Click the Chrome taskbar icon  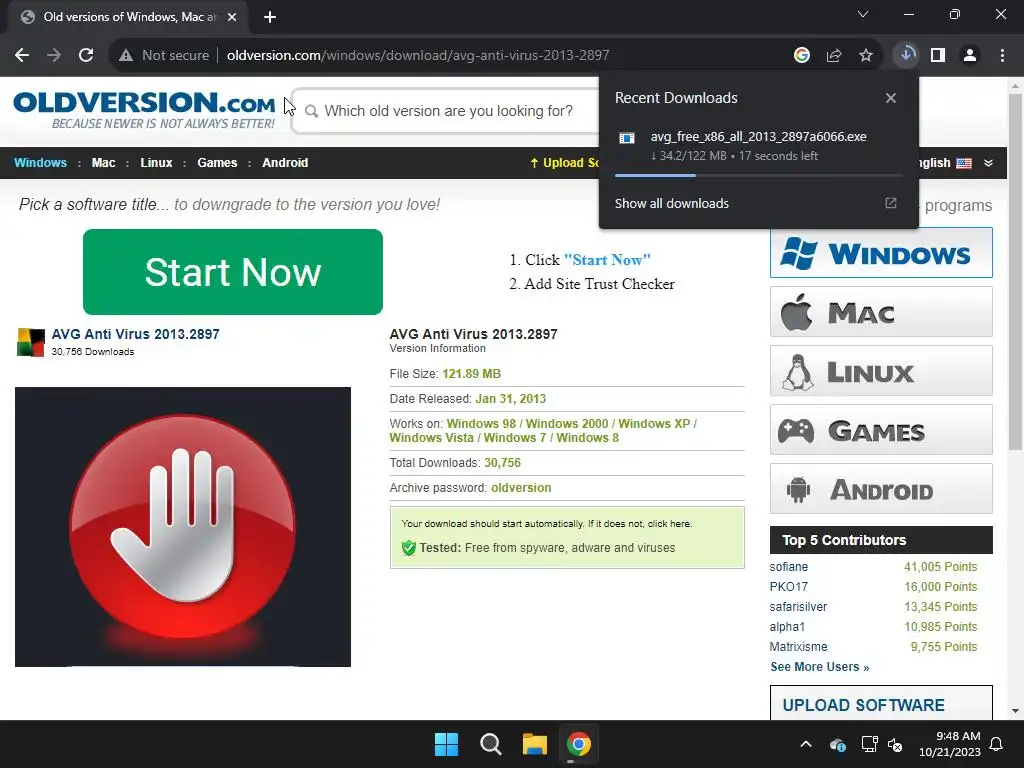(x=579, y=744)
